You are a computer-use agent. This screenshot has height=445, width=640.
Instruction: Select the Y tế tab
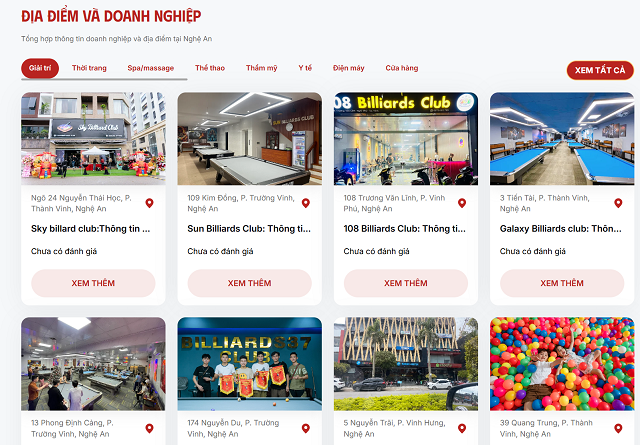coord(305,68)
